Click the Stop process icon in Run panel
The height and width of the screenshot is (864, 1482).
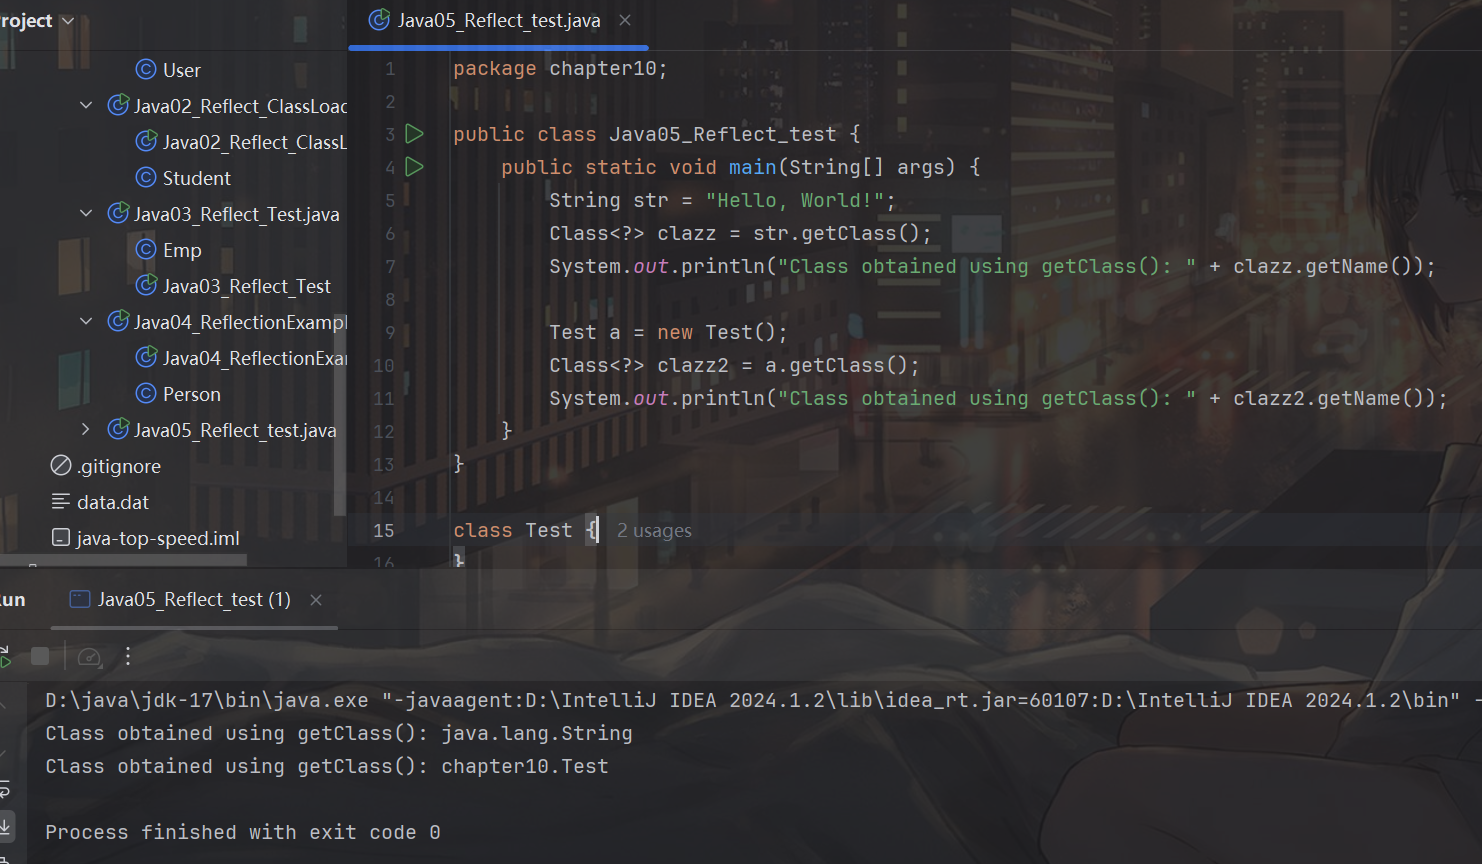pos(39,656)
